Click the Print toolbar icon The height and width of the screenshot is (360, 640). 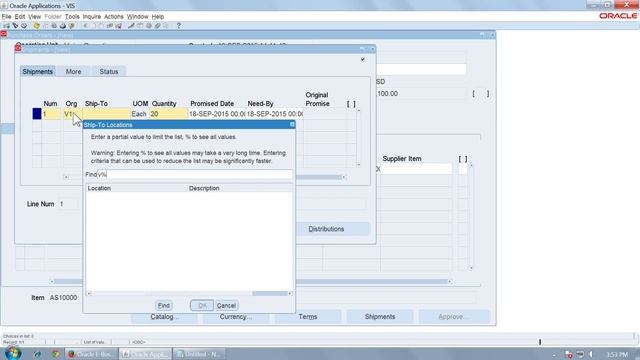63,26
